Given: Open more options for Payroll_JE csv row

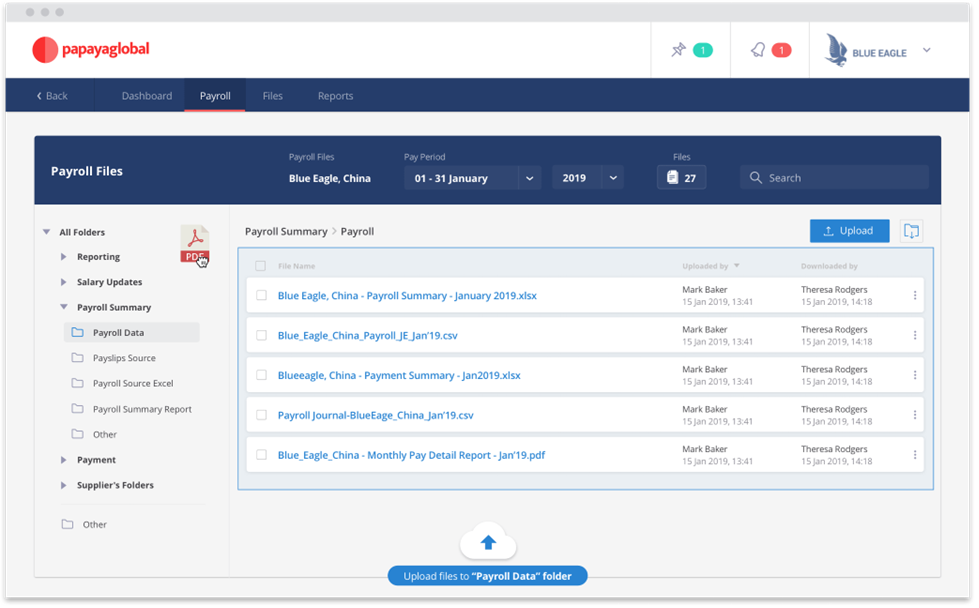Looking at the screenshot, I should click(915, 335).
